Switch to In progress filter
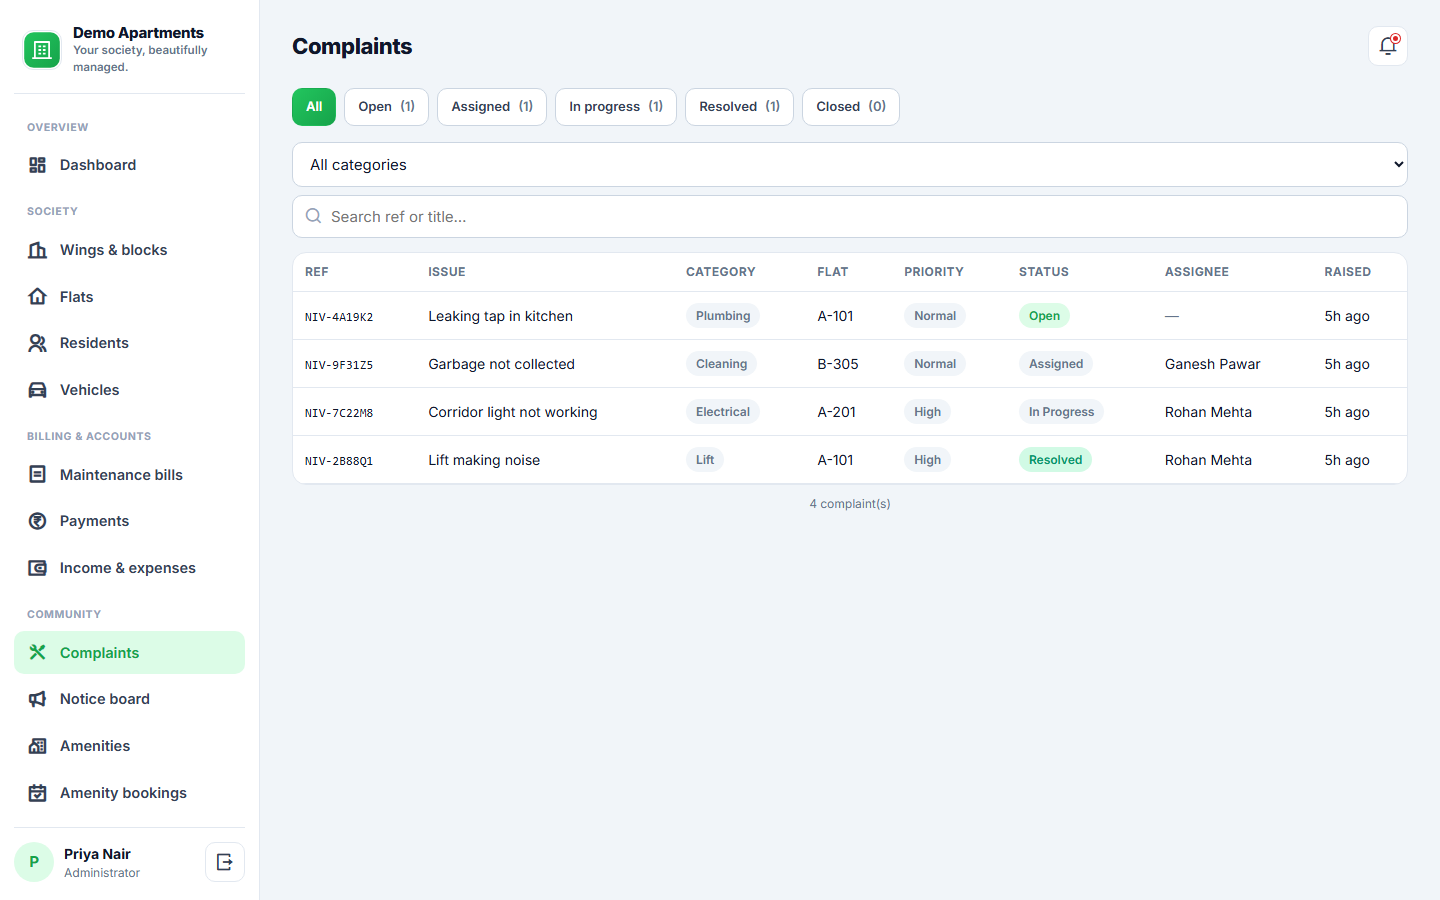Image resolution: width=1440 pixels, height=900 pixels. coord(616,107)
